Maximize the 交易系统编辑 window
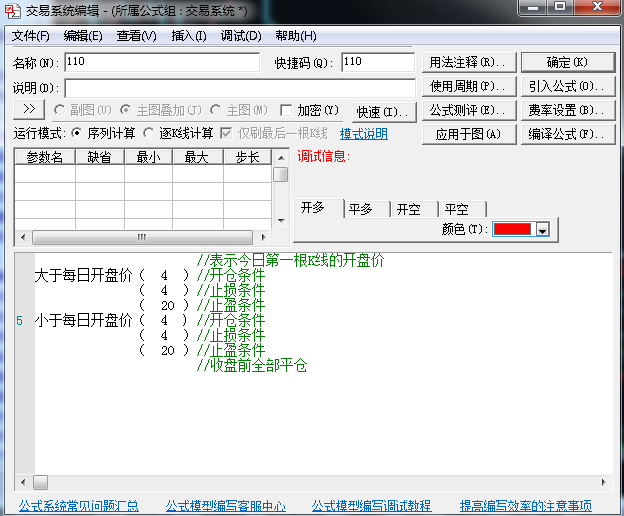This screenshot has width=624, height=516. pyautogui.click(x=560, y=7)
